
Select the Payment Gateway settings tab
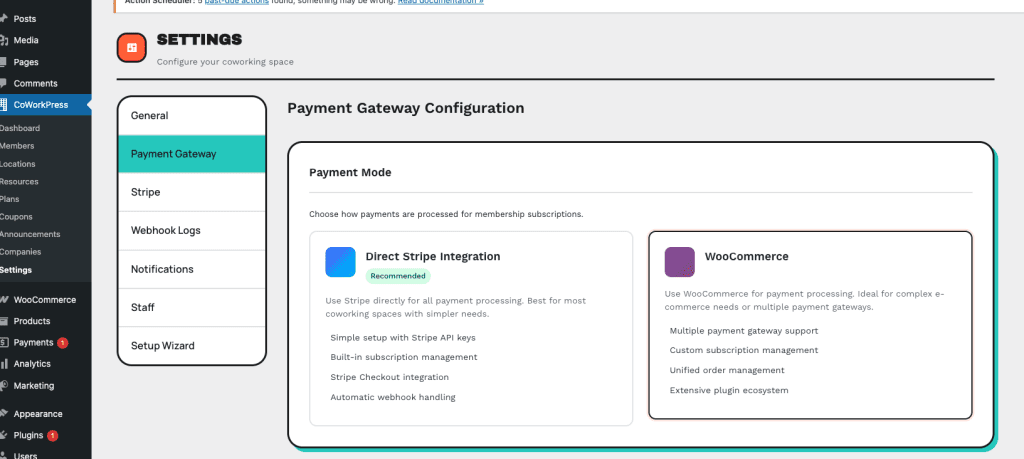pos(192,154)
